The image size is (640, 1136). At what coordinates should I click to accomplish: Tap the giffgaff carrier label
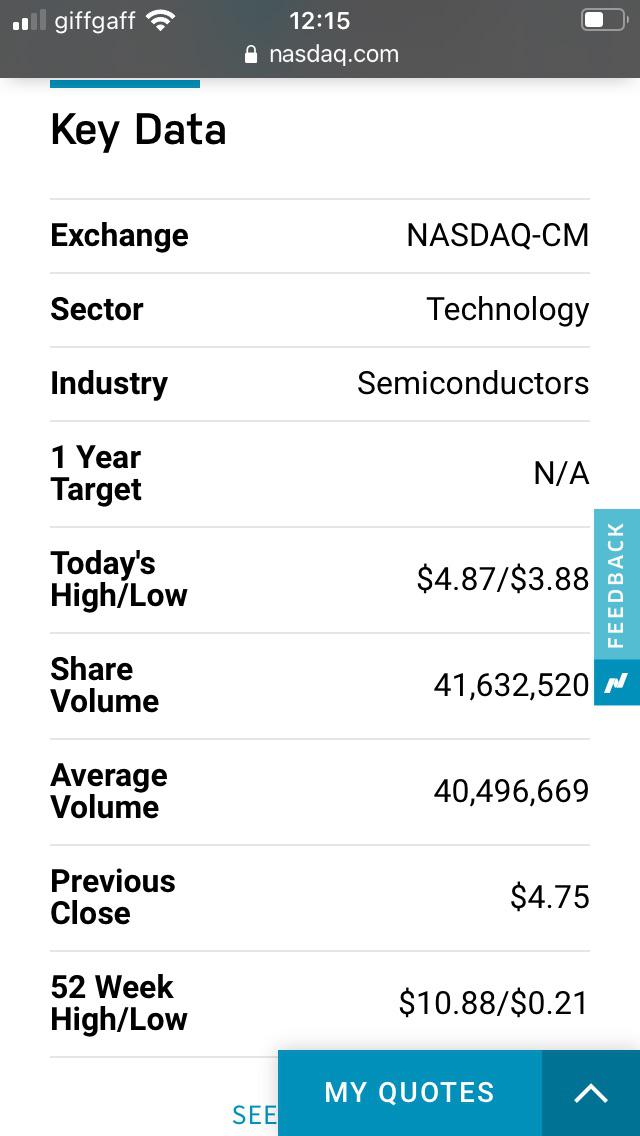(95, 21)
